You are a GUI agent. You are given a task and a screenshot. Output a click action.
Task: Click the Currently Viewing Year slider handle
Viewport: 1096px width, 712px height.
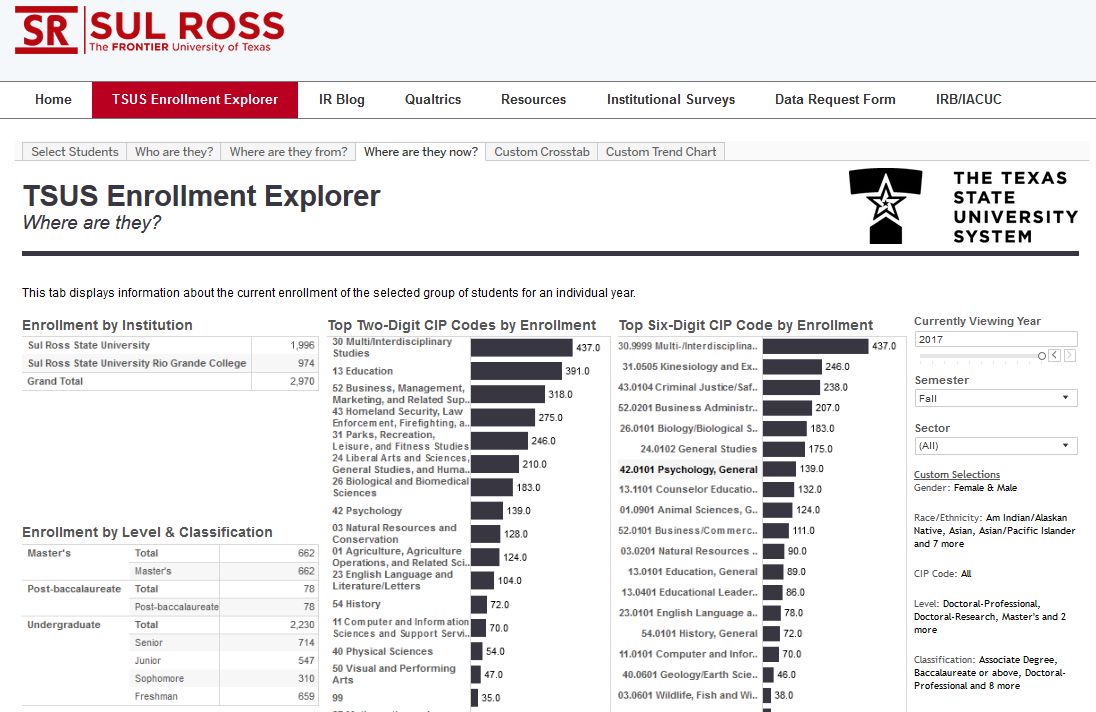point(1041,356)
